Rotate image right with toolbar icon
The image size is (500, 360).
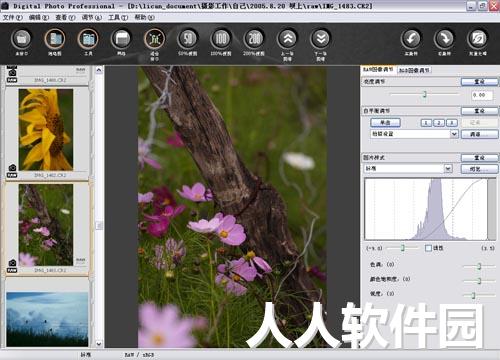[x=444, y=39]
